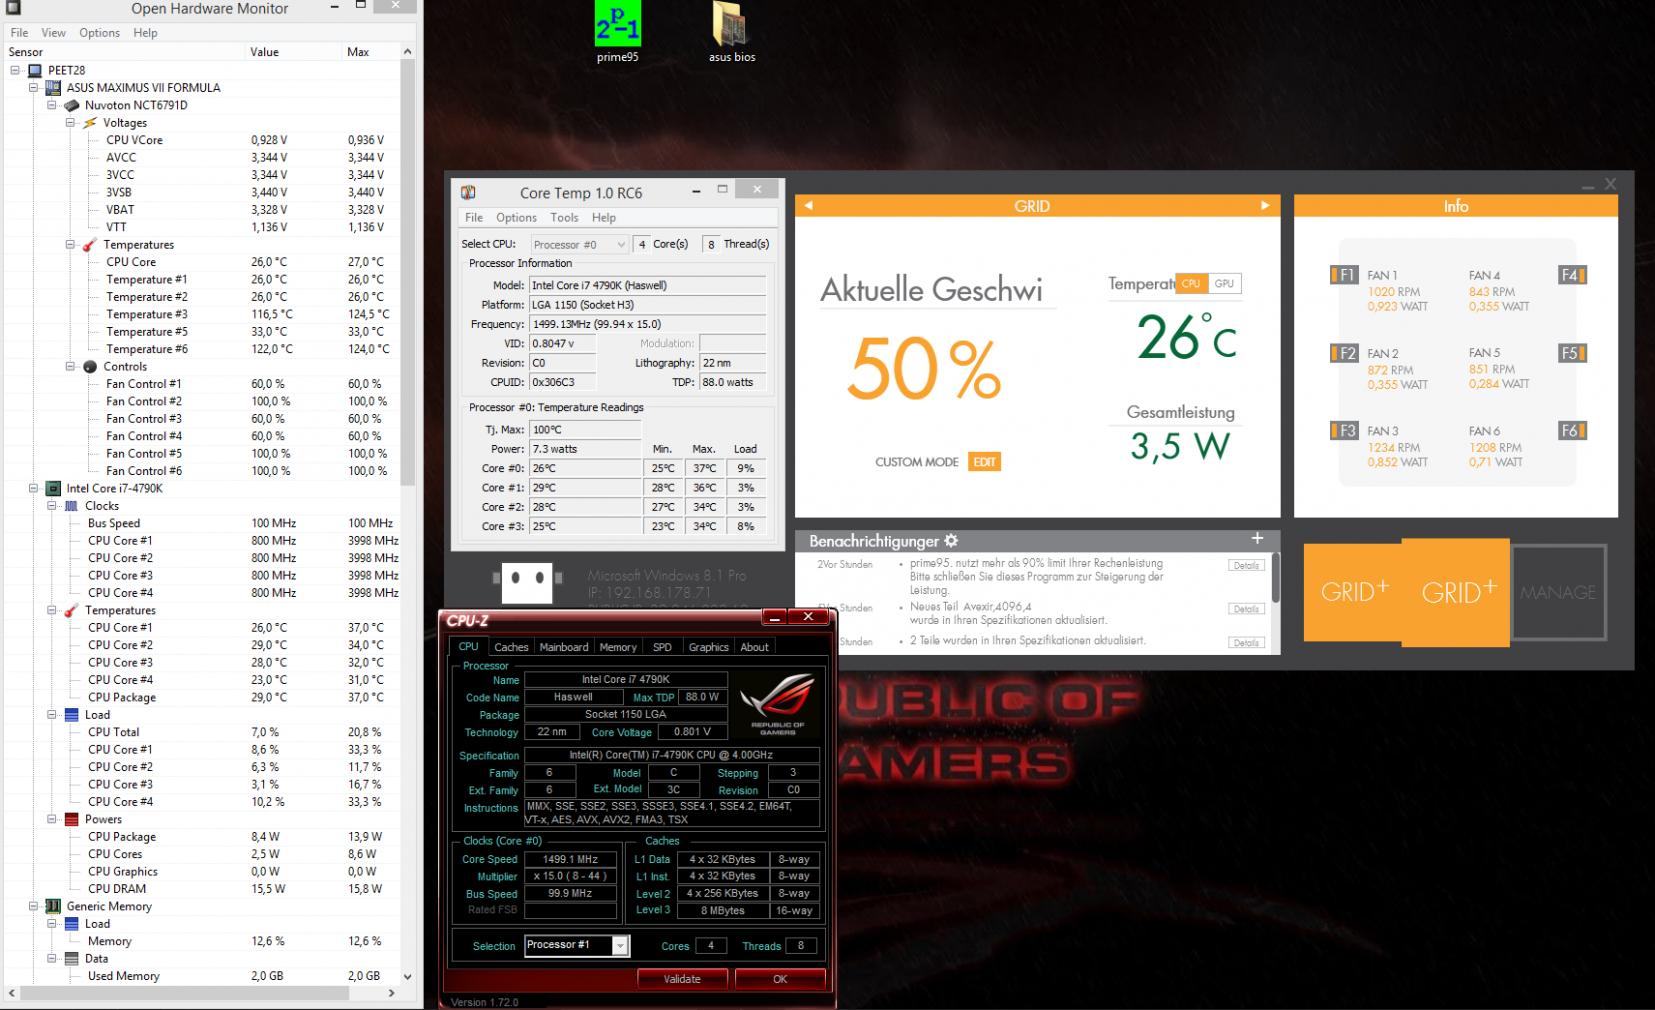Click the Open Hardware Monitor horizontal scrollbar
Viewport: 1655px width, 1010px height.
click(x=185, y=994)
